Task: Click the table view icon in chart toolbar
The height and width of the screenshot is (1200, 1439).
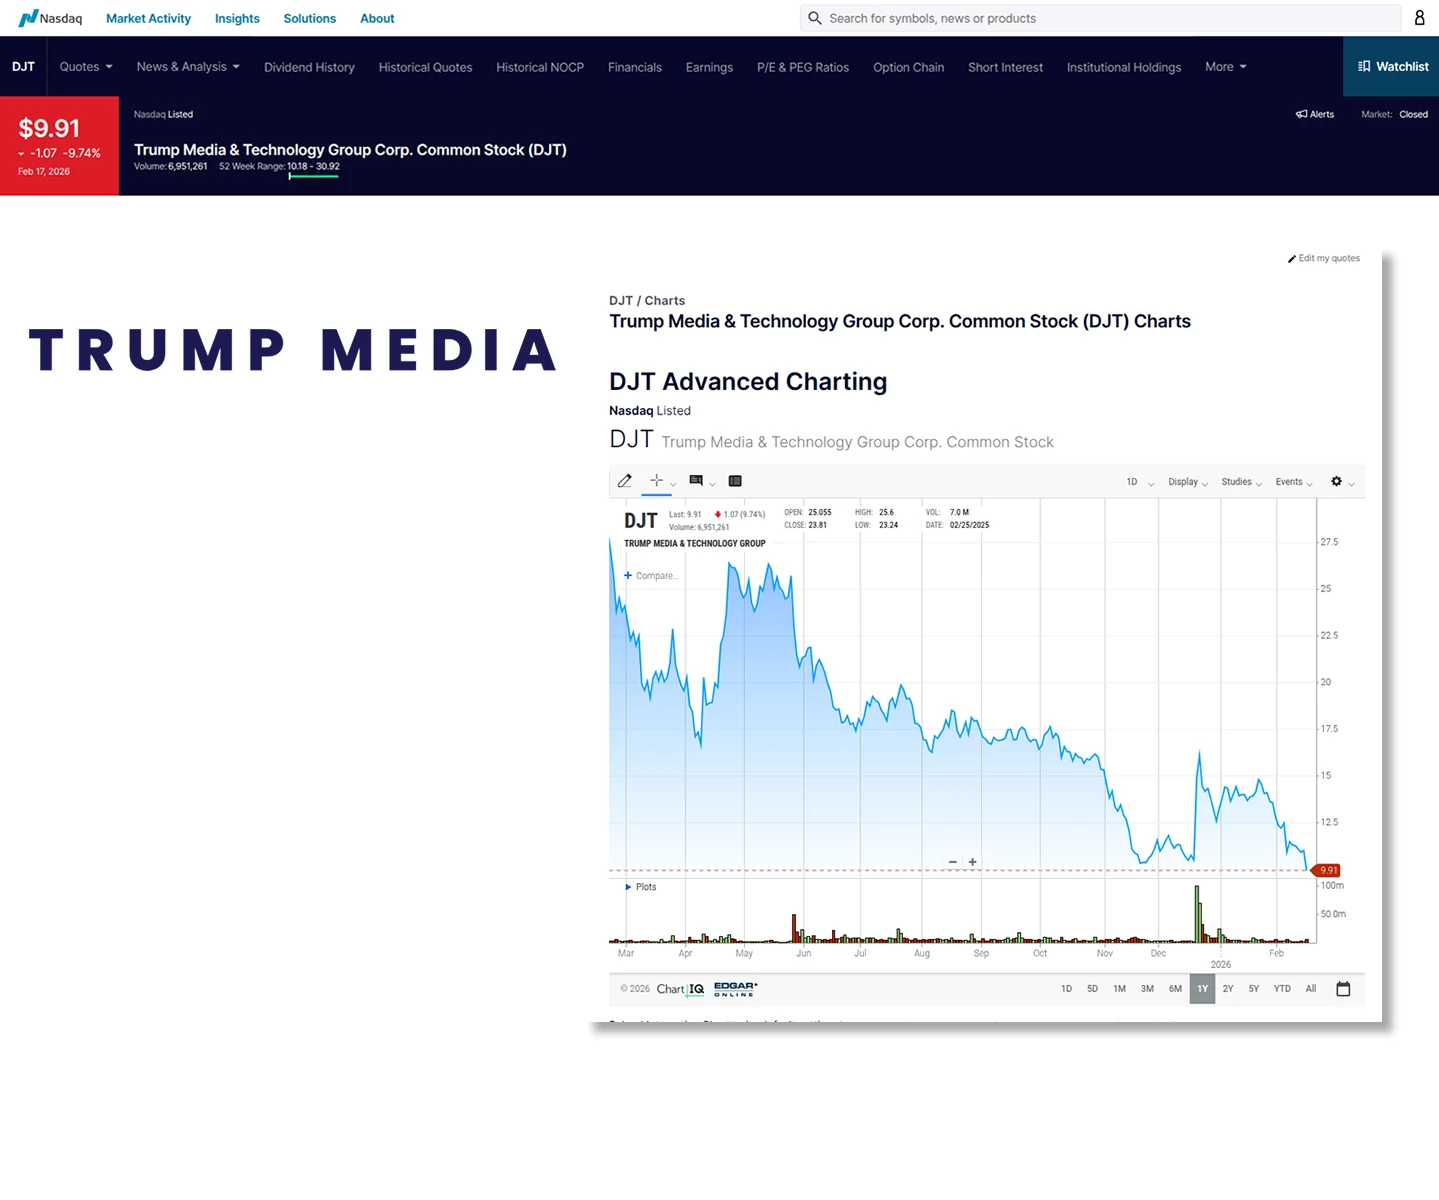Action: [x=735, y=481]
